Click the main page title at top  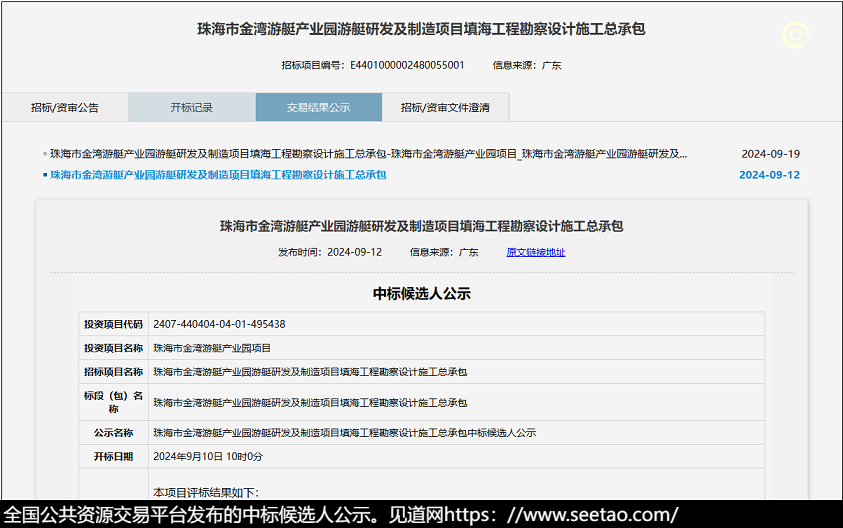click(x=421, y=29)
